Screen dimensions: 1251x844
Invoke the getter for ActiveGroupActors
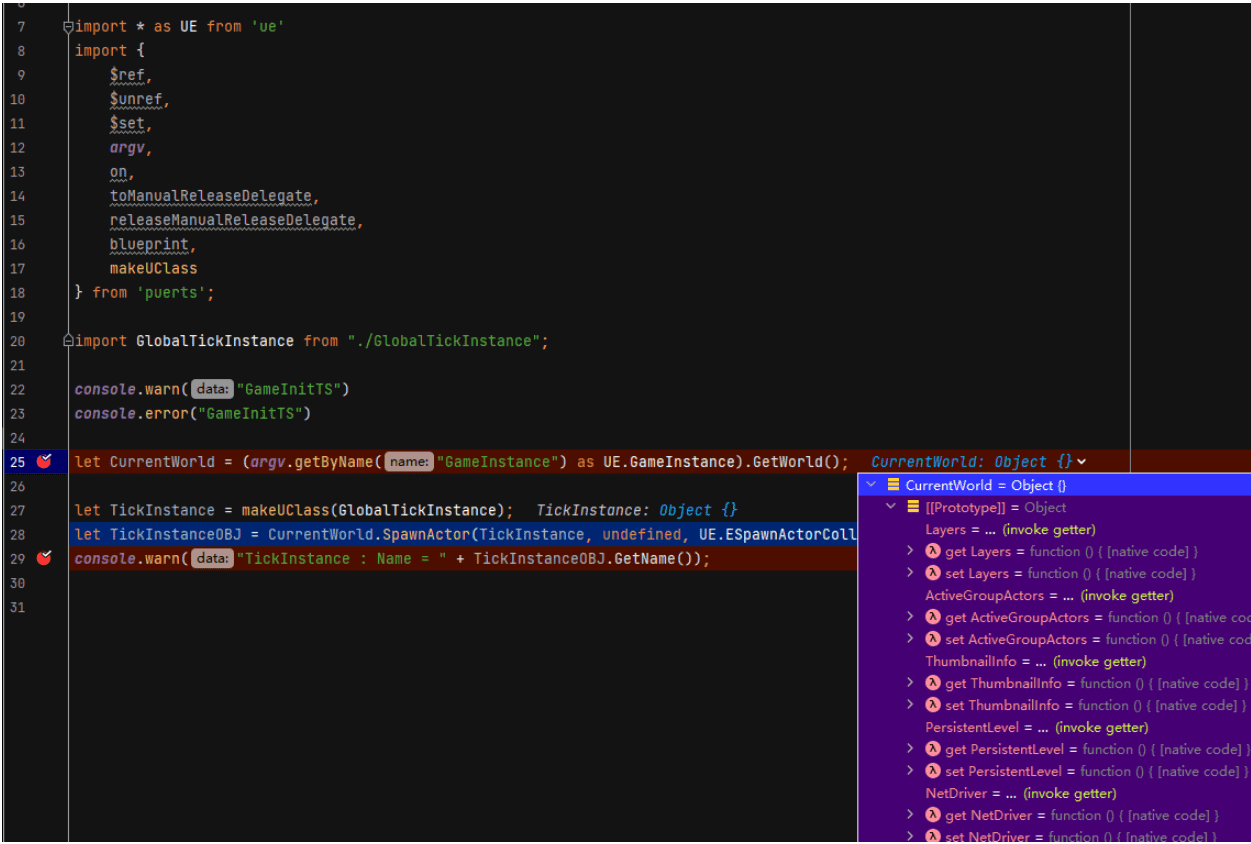coord(1127,595)
